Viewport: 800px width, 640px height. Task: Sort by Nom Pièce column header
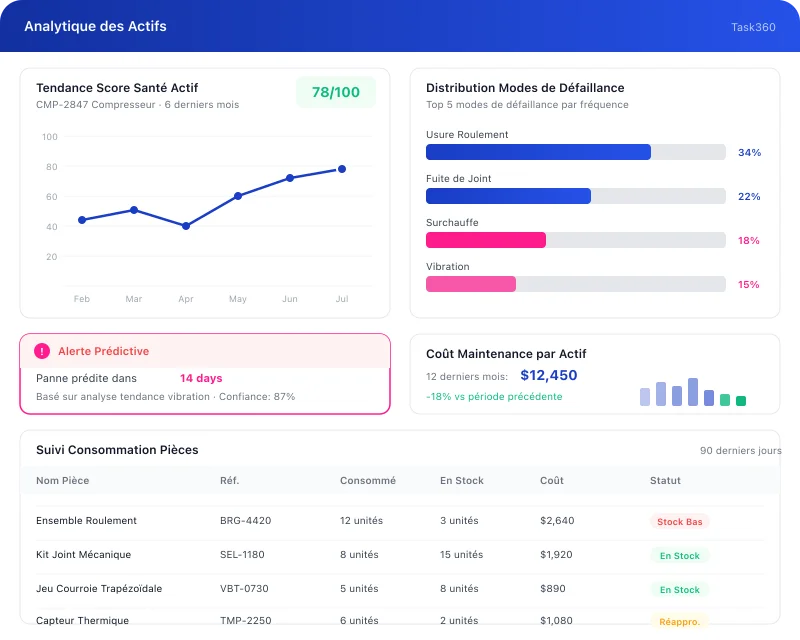tap(62, 481)
